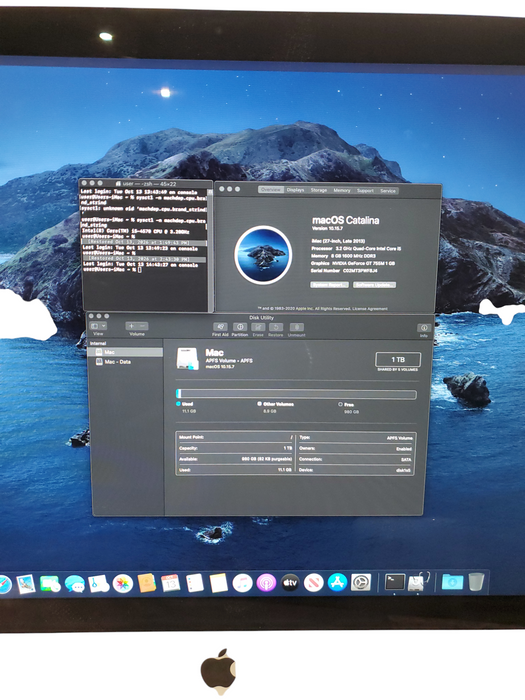
Task: Click the Software Update button
Action: (x=375, y=285)
